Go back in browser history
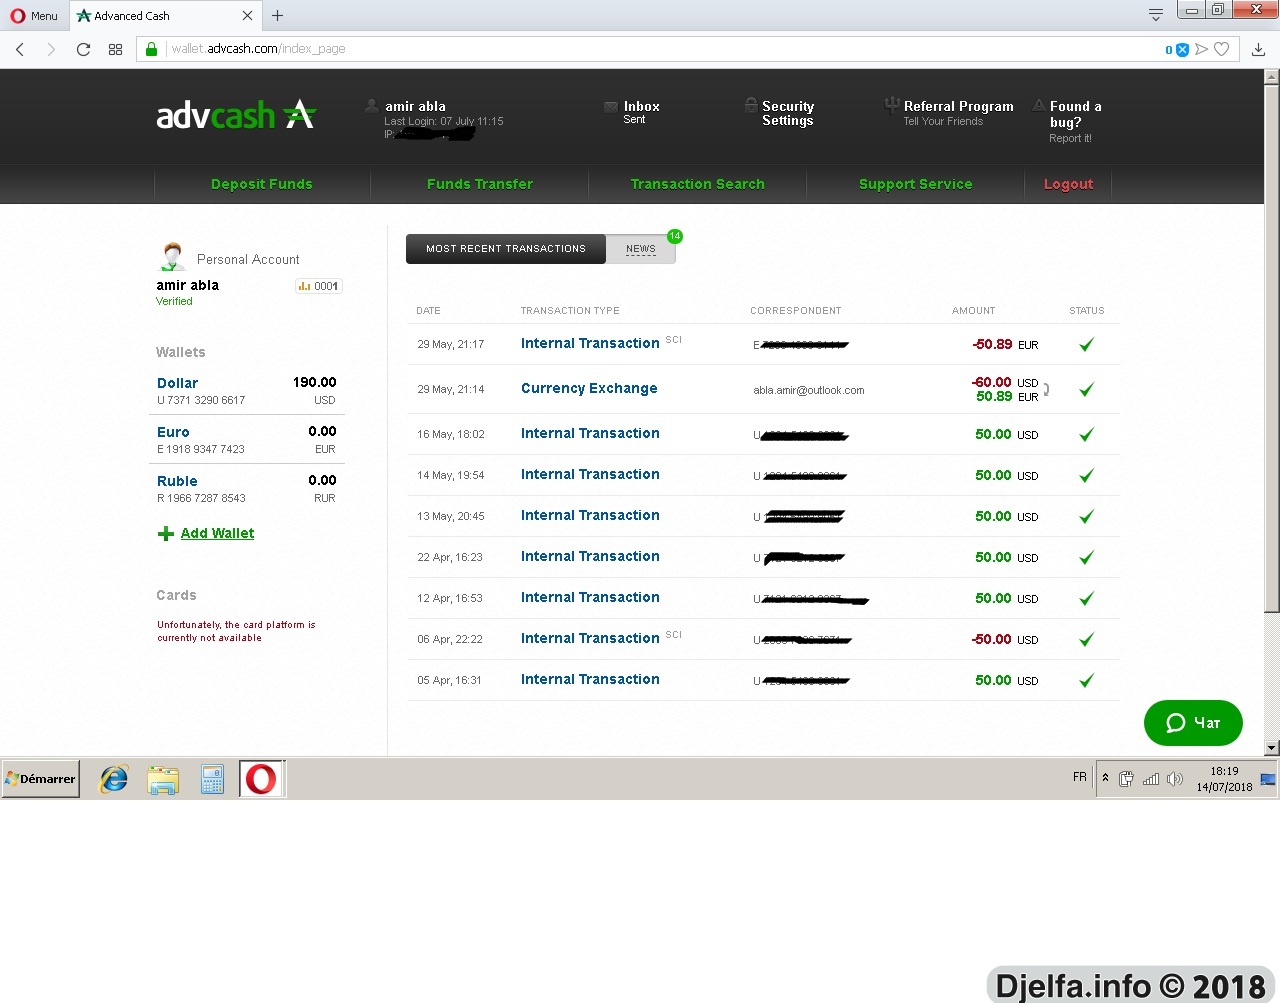The image size is (1280, 1003). (20, 49)
